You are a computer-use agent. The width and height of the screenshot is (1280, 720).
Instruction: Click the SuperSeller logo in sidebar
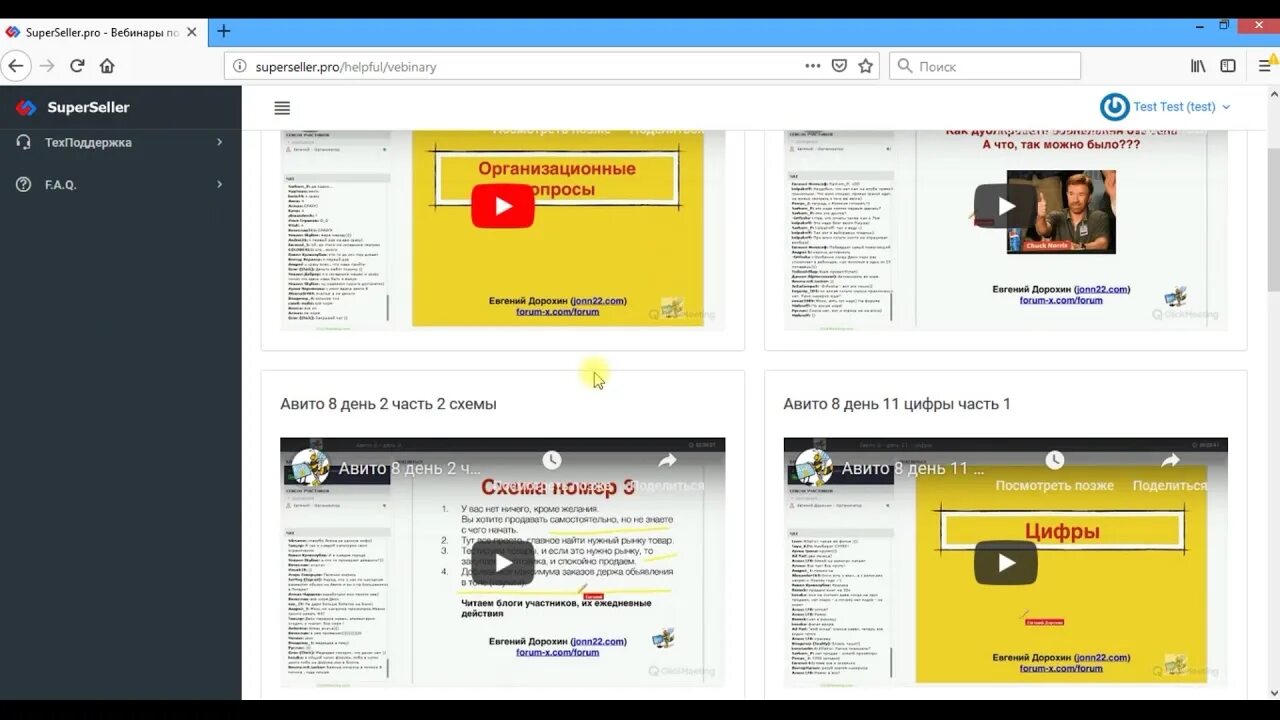74,107
